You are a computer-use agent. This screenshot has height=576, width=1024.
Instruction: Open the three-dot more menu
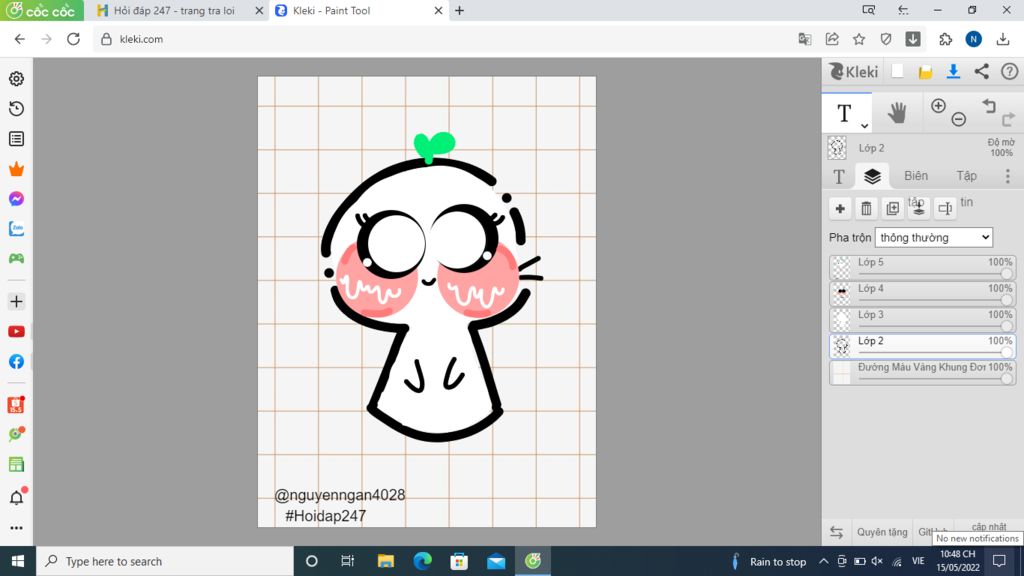pos(1008,176)
